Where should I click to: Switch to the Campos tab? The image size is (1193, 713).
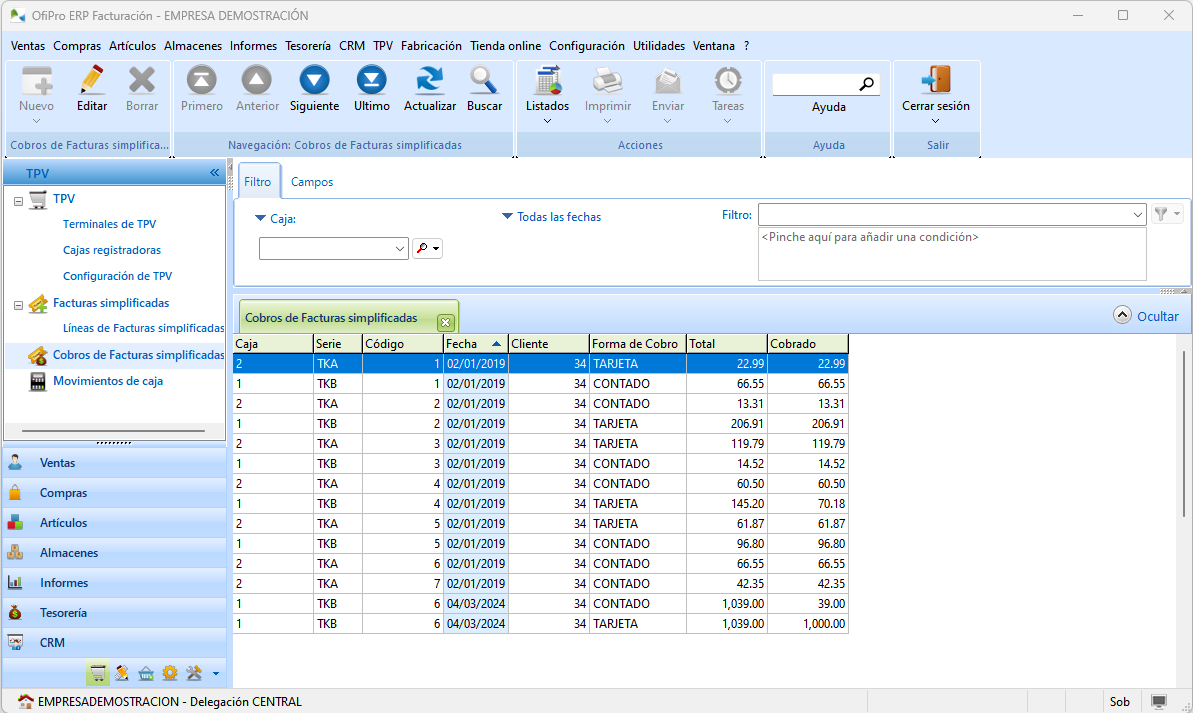point(312,182)
